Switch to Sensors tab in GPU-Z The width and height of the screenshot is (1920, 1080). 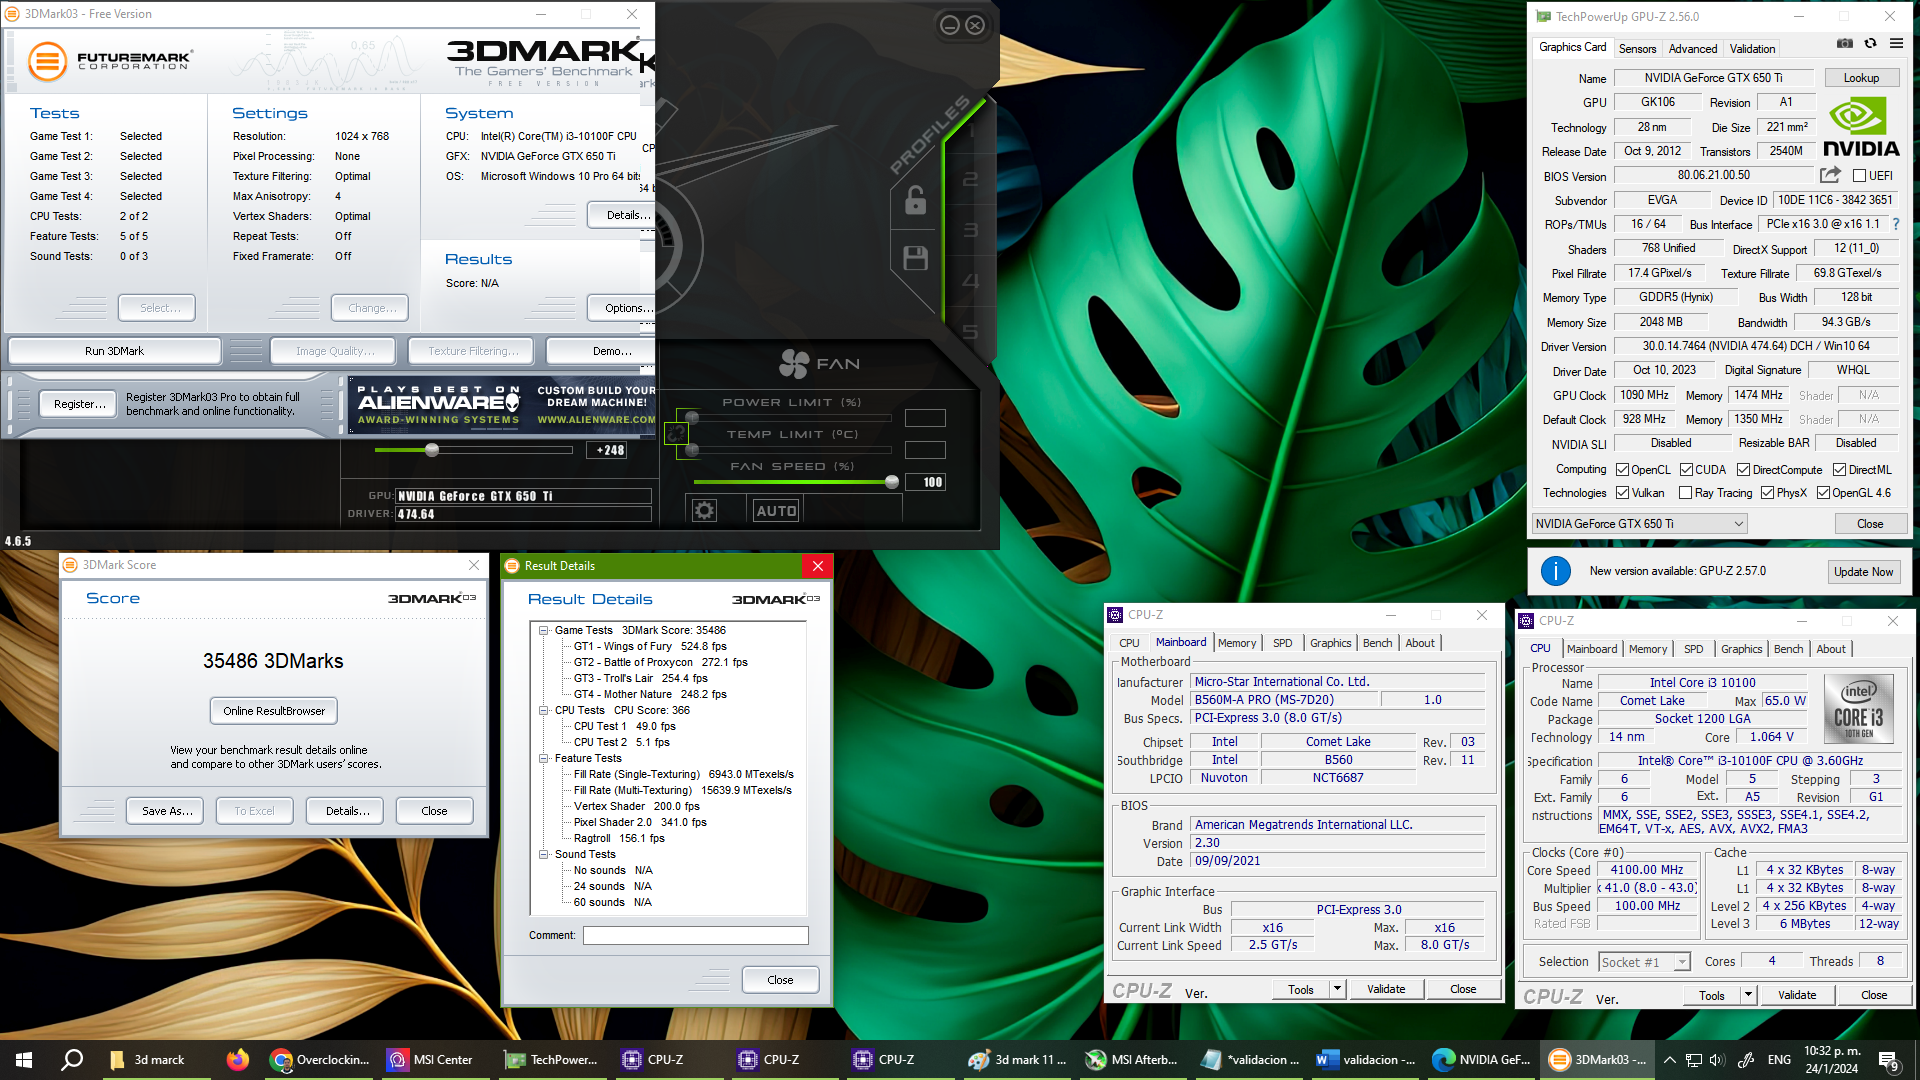pos(1637,48)
